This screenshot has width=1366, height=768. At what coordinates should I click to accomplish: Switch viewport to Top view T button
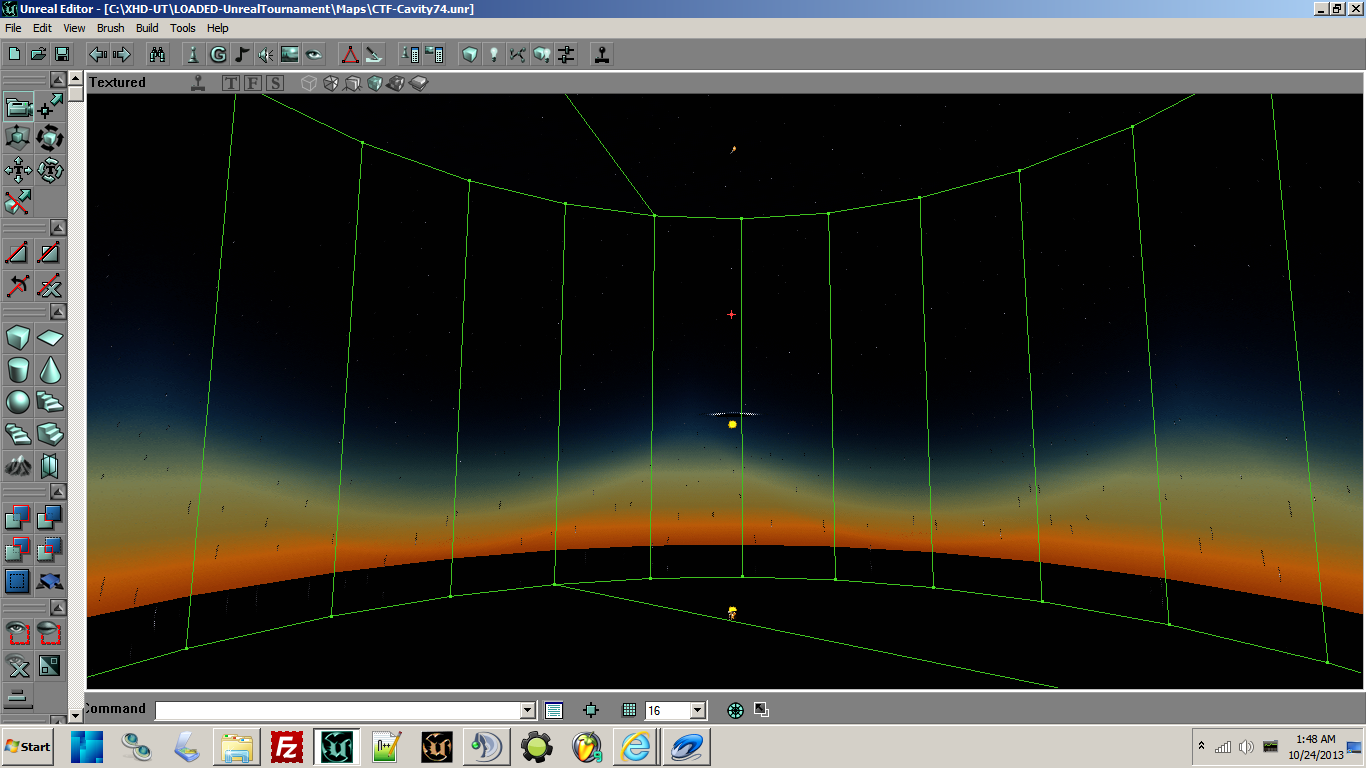[231, 83]
